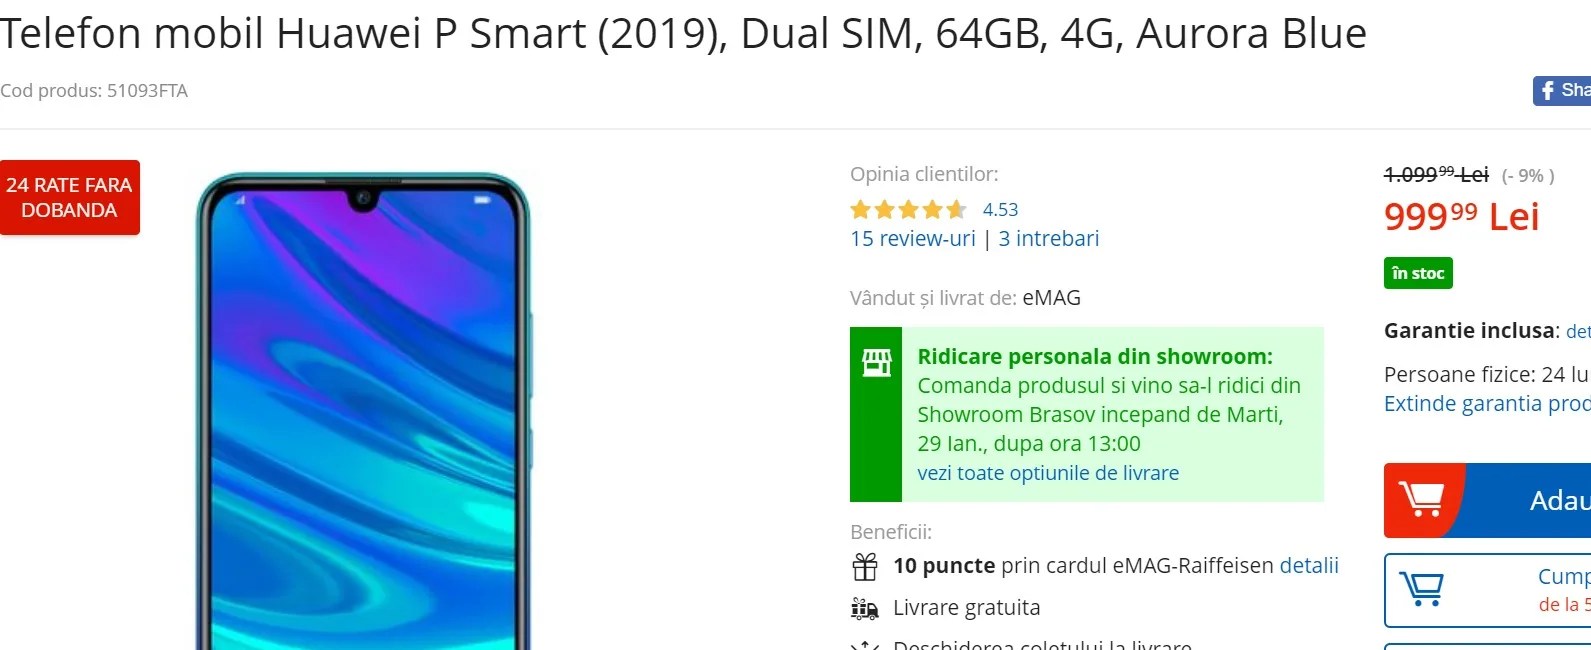Click the five-star rating stars

(908, 210)
